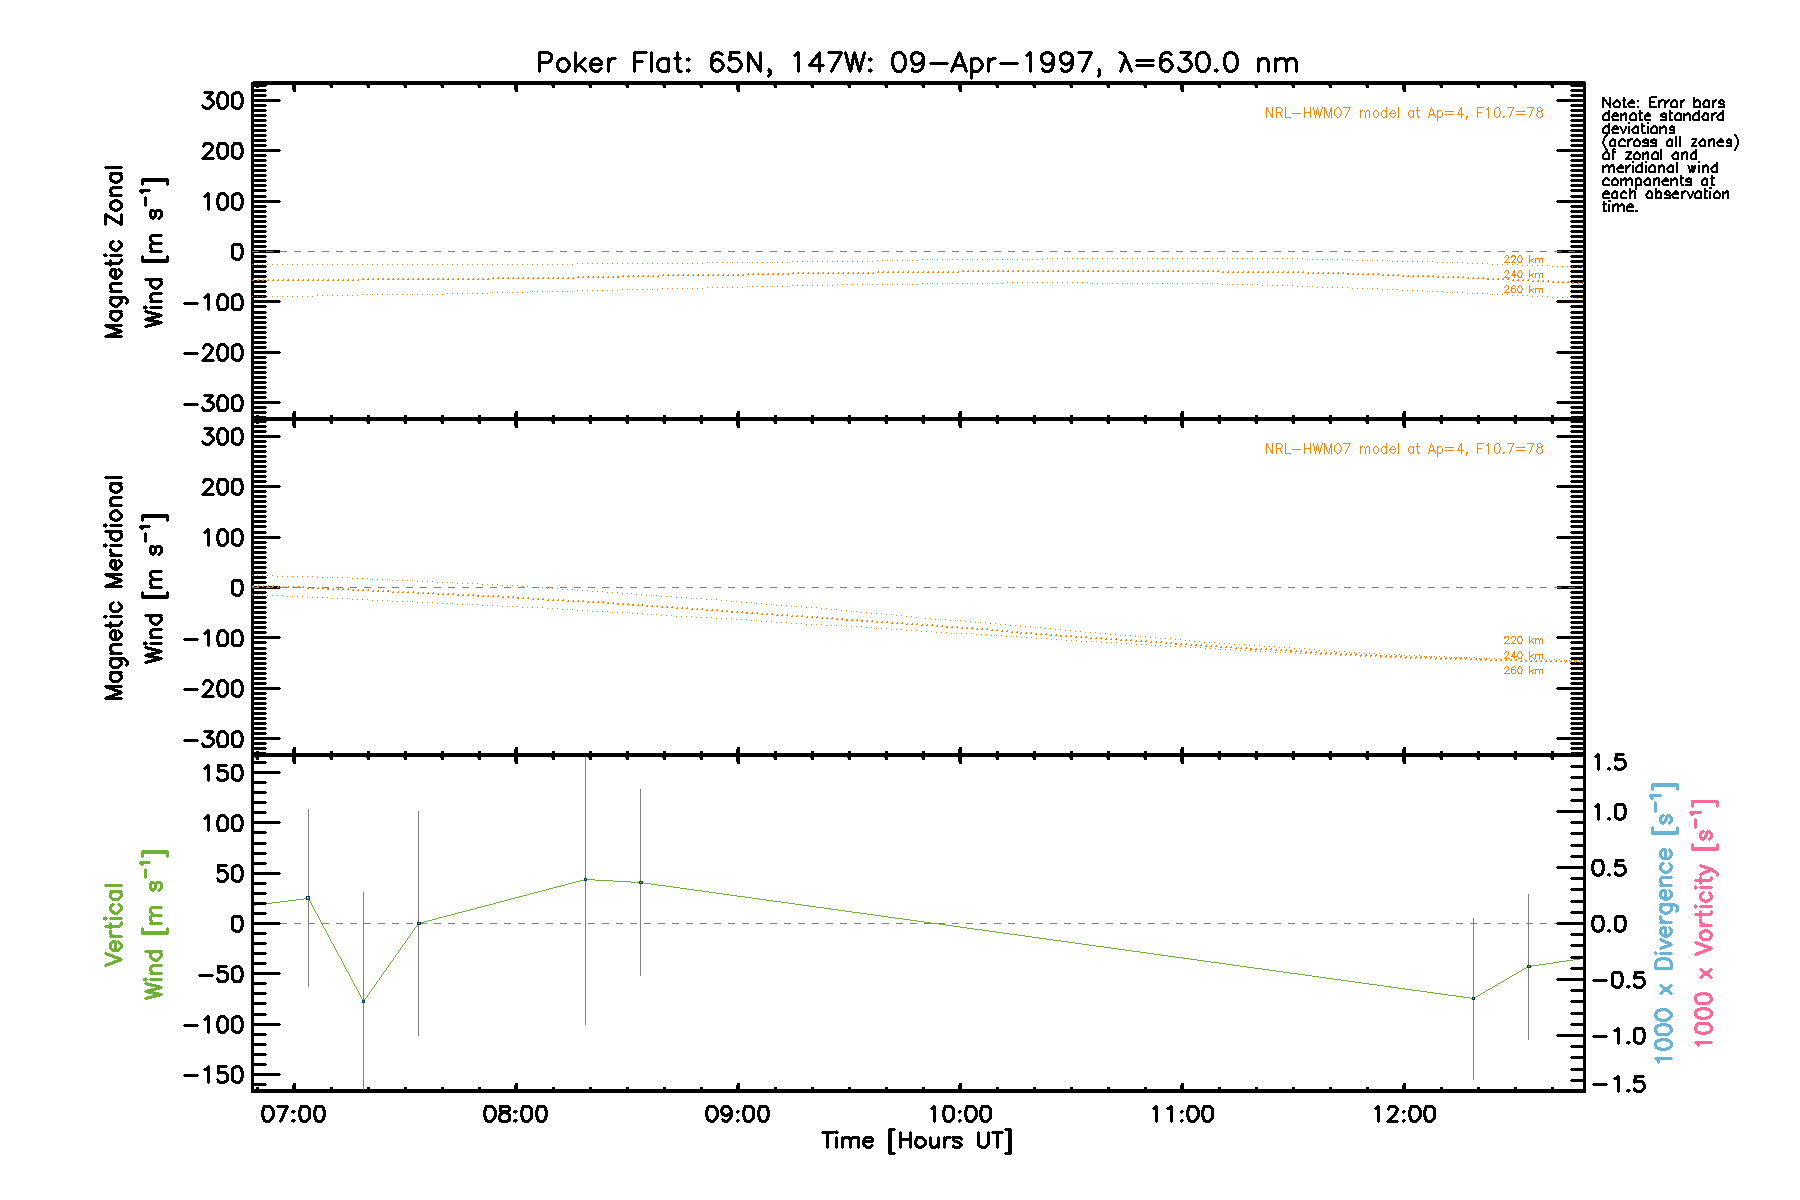This screenshot has width=1800, height=1200.
Task: Select the Magnetic Zonal Wind axis label
Action: tap(134, 252)
